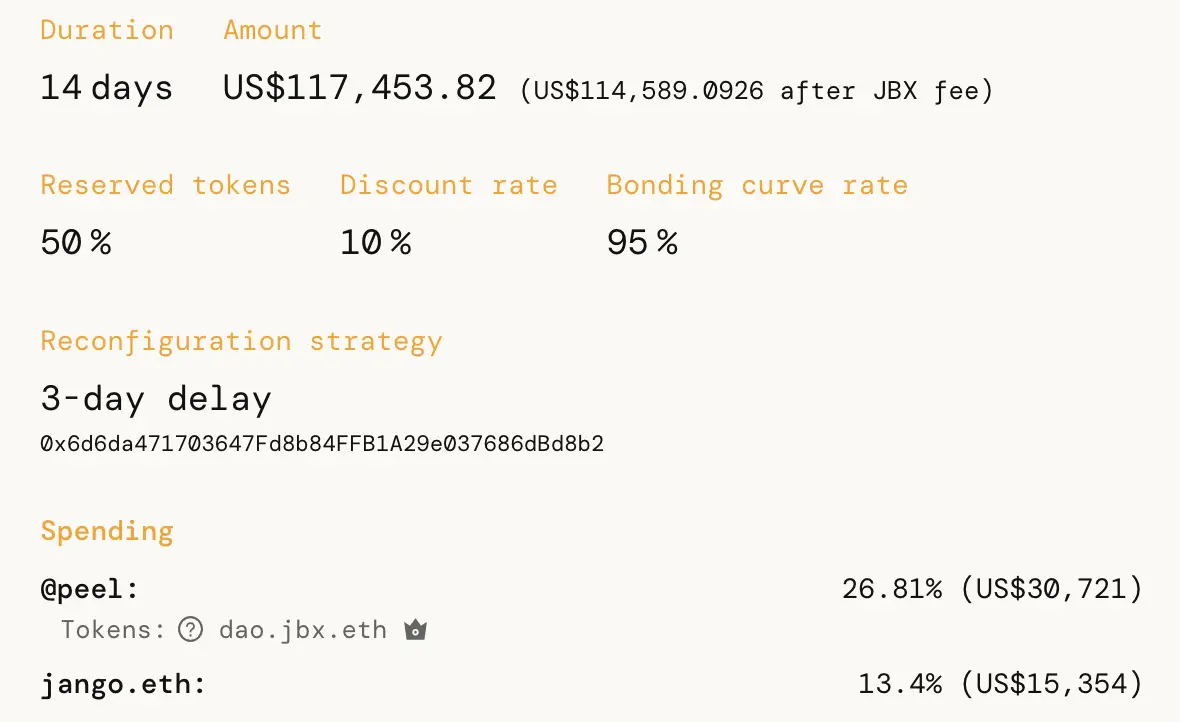Image resolution: width=1180 pixels, height=722 pixels.
Task: Click the US$117,453.82 amount value
Action: tap(359, 88)
